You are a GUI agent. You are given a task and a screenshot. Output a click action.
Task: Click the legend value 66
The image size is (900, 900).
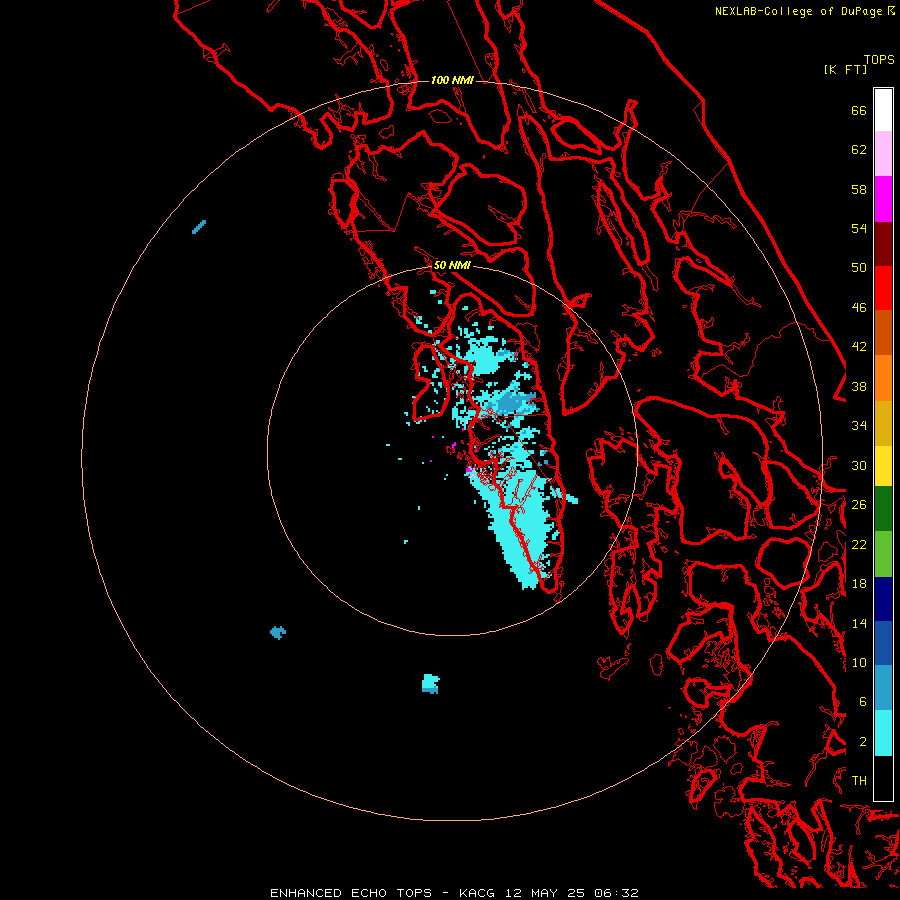tap(859, 110)
